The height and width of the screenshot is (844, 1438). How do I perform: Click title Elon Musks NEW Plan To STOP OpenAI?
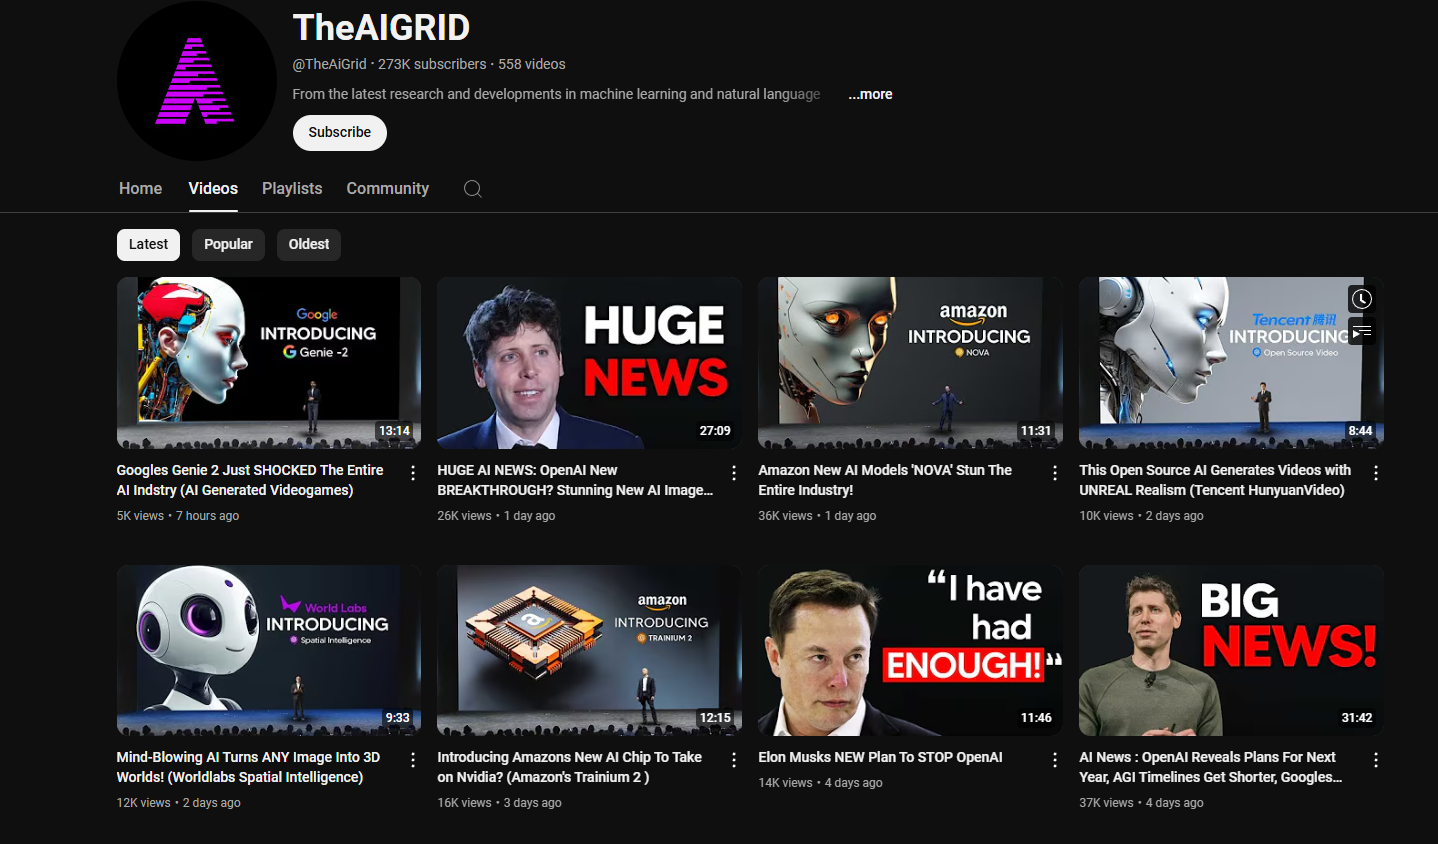pos(880,757)
